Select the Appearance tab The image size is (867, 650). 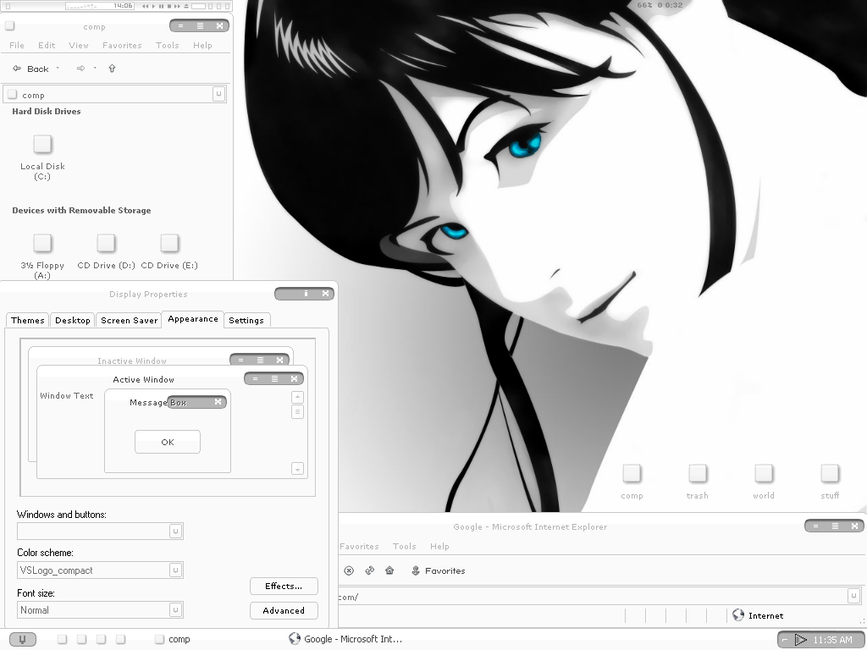click(193, 319)
